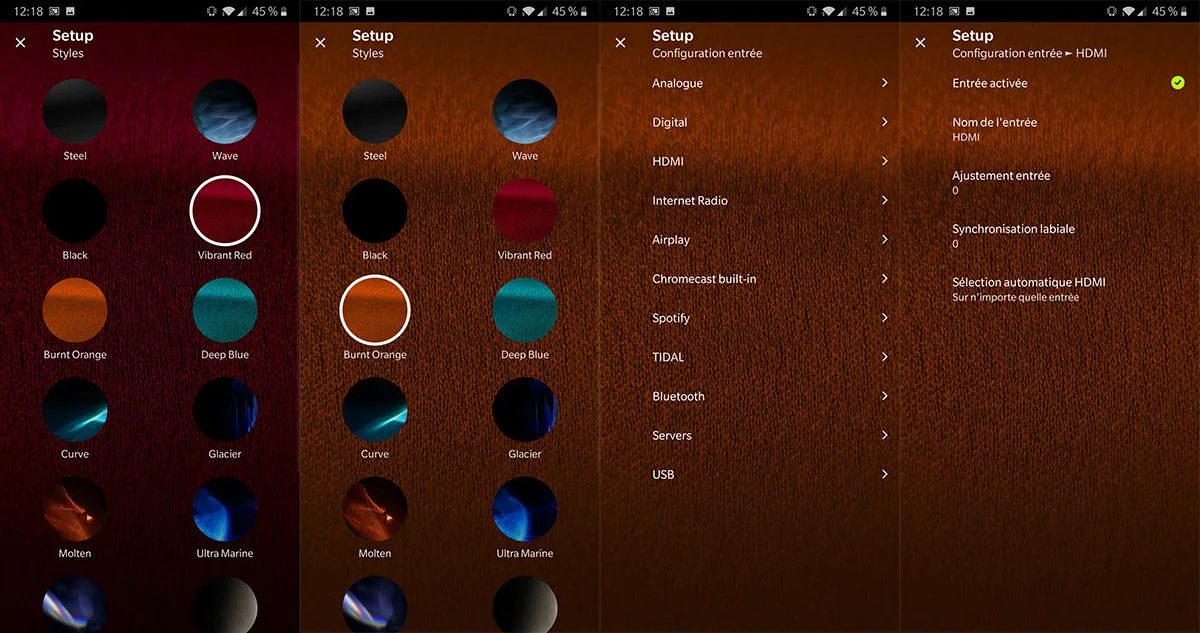Screen dimensions: 1200x633
Task: Expand the Spotify input chevron
Action: click(x=885, y=318)
